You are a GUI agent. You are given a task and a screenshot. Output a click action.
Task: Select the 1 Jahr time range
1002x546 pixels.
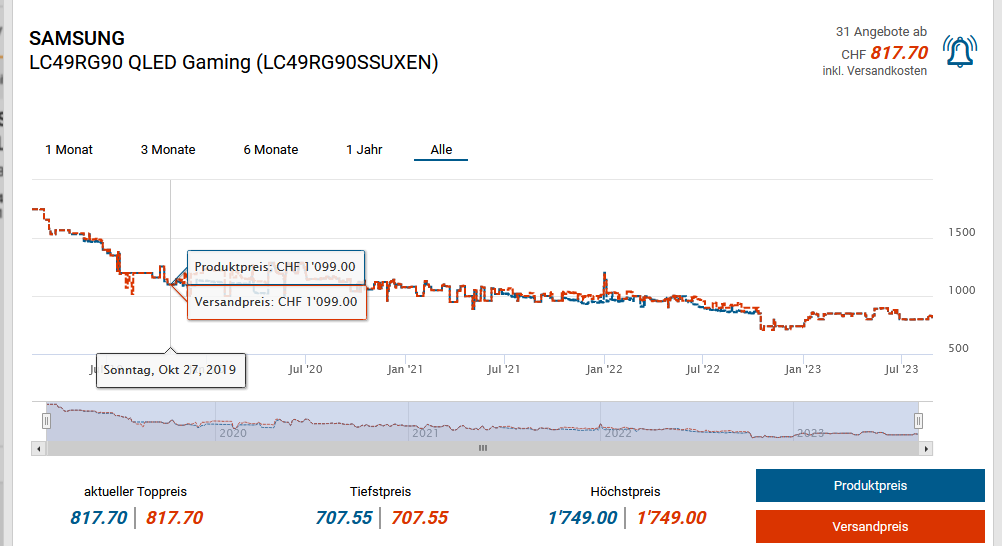coord(364,150)
